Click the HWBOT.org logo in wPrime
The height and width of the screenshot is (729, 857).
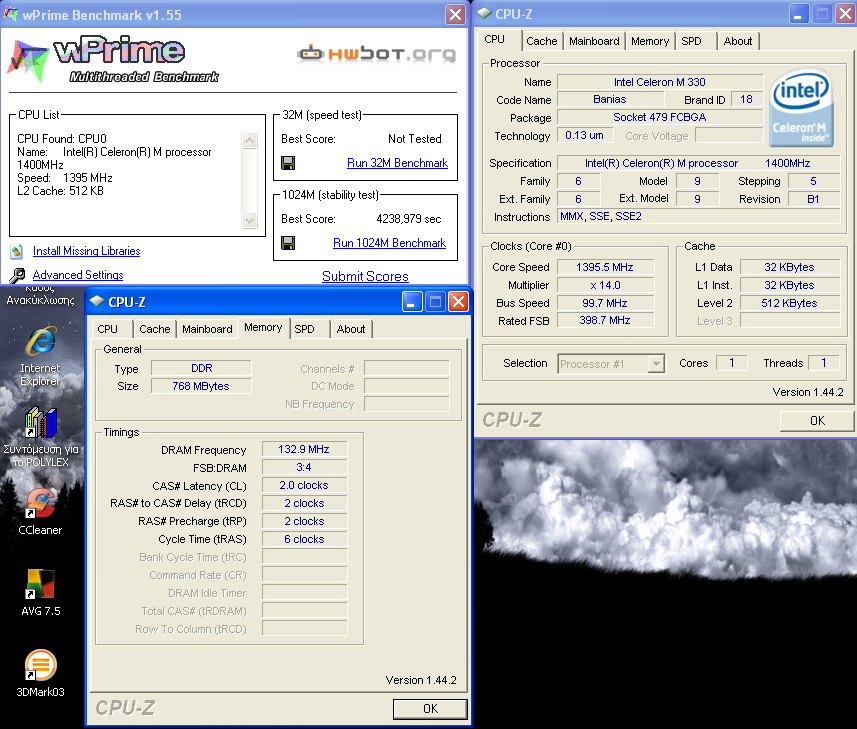pyautogui.click(x=377, y=54)
